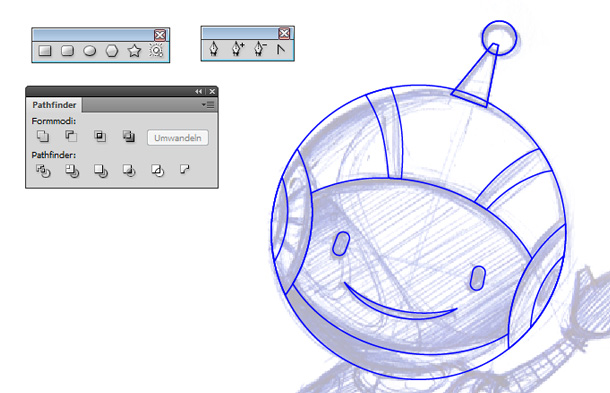Apply Divide pathfinder operation

click(x=43, y=171)
